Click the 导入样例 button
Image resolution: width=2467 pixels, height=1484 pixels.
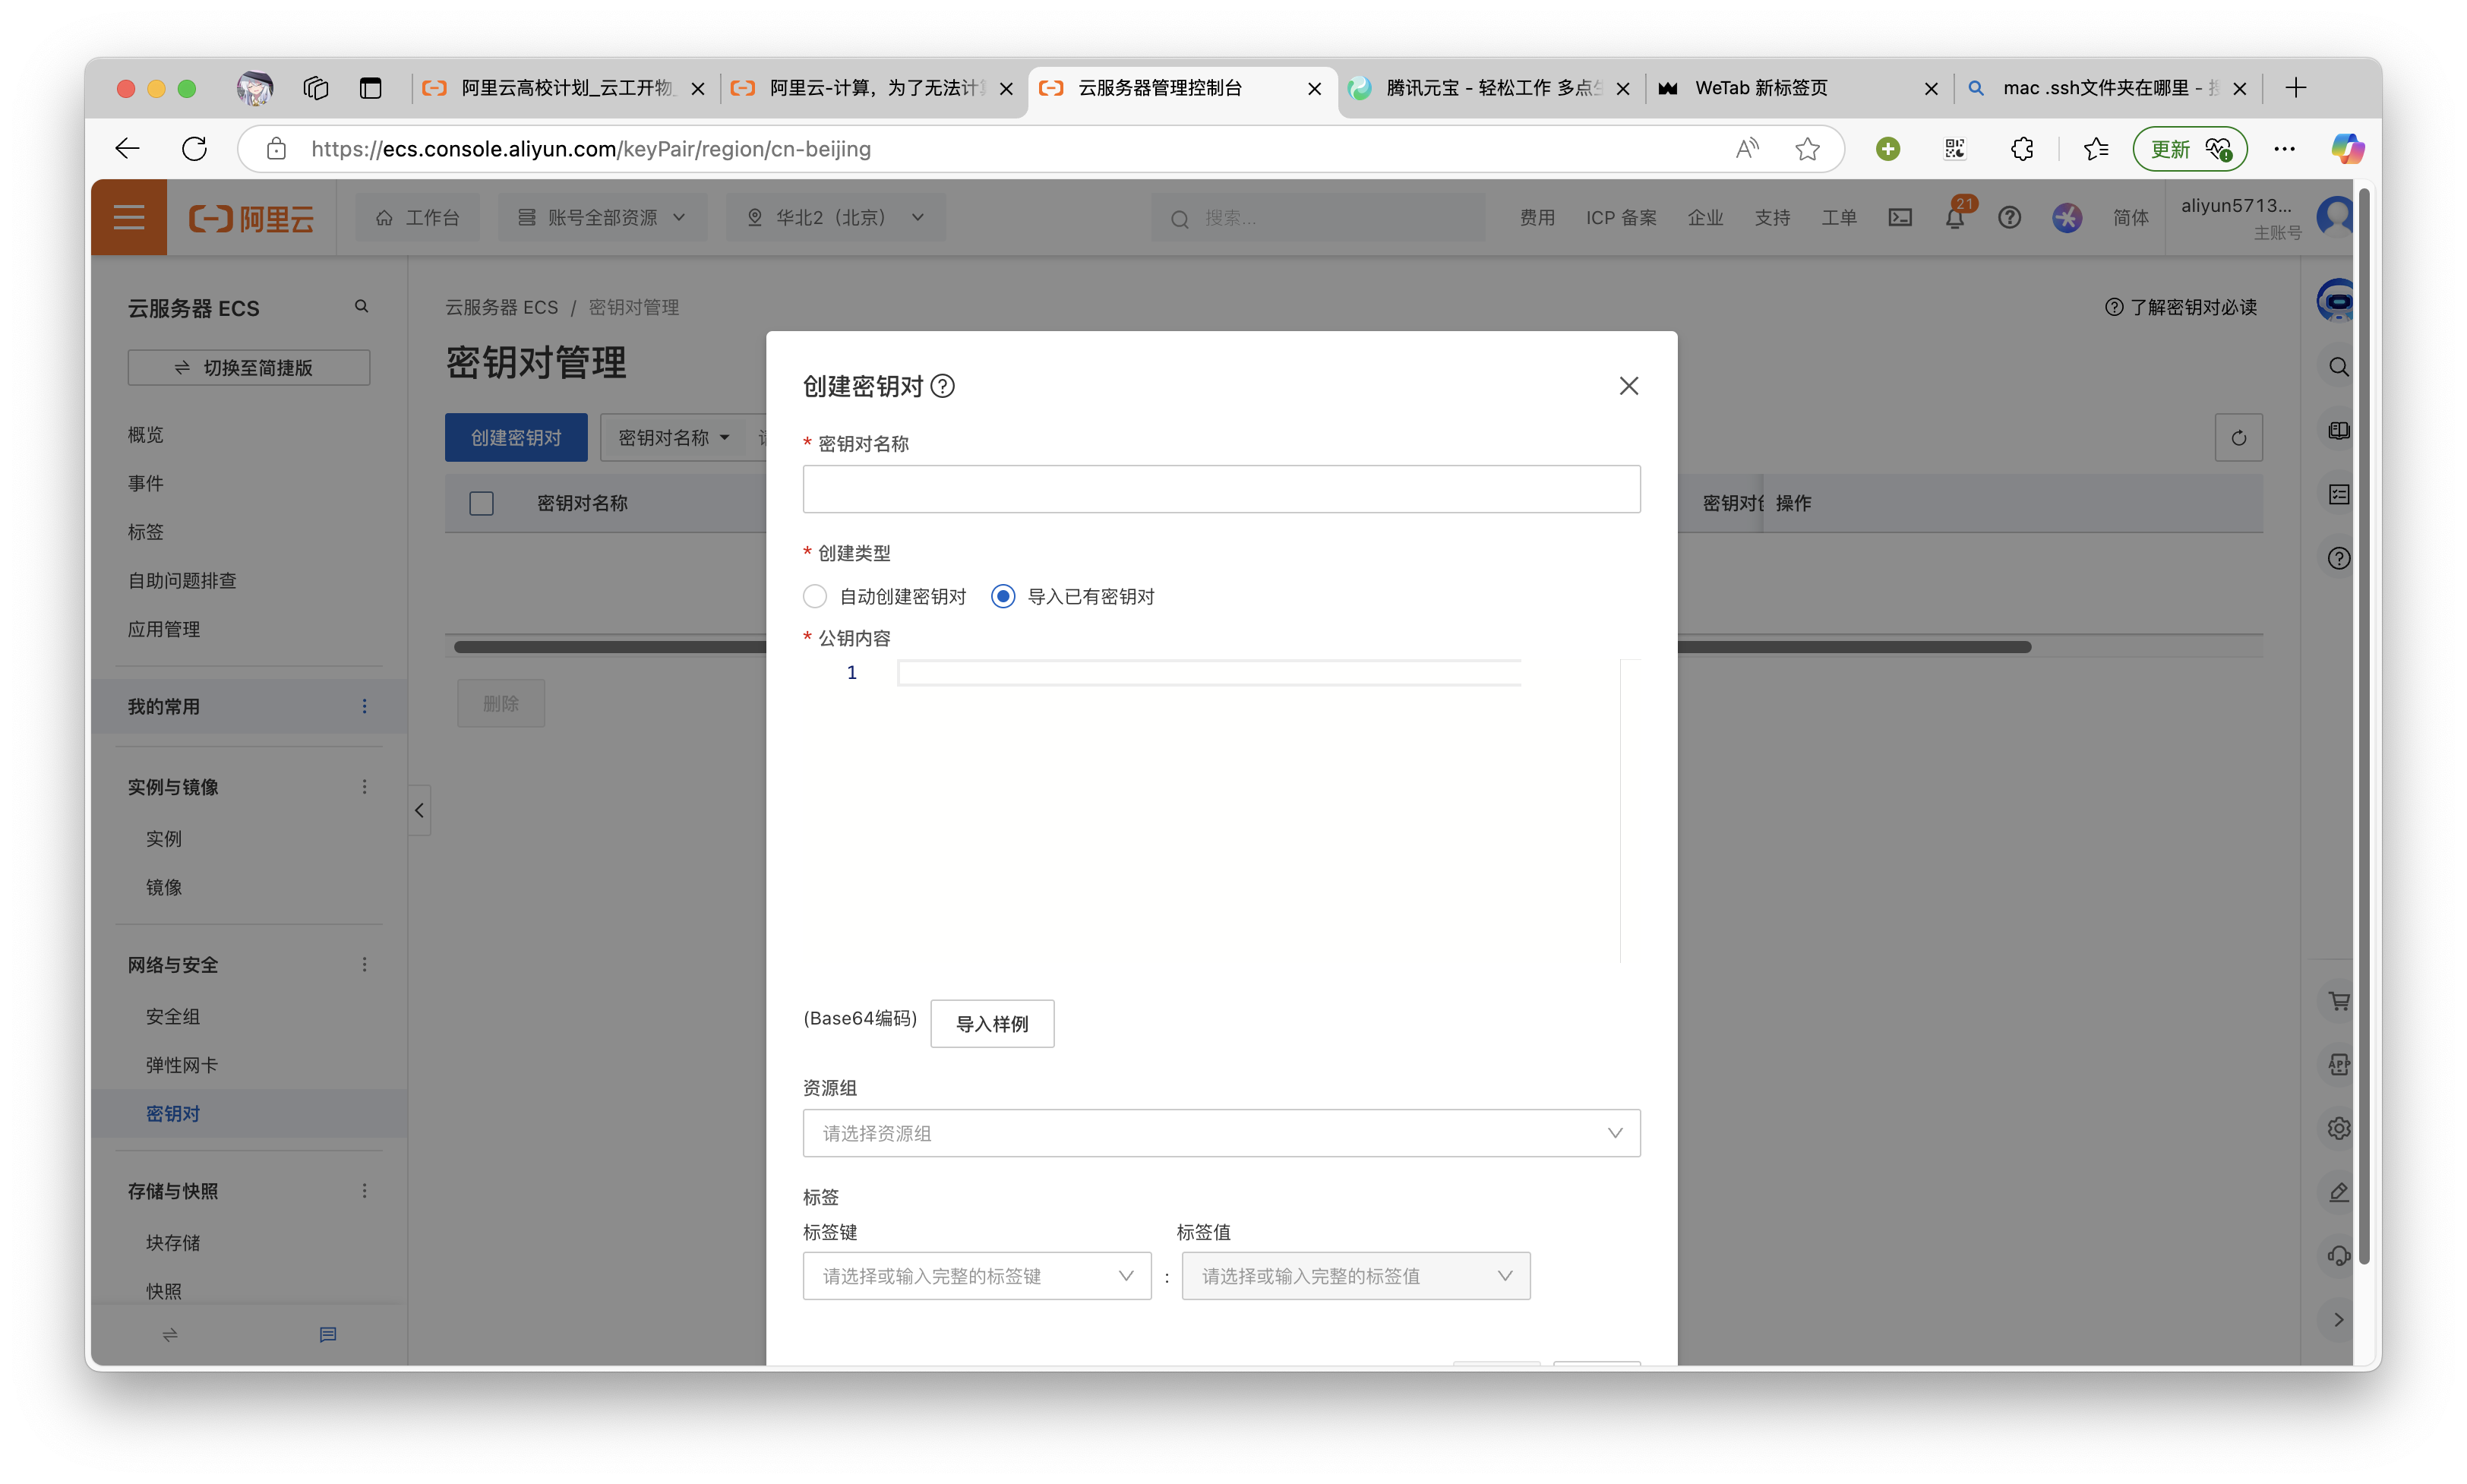991,1024
